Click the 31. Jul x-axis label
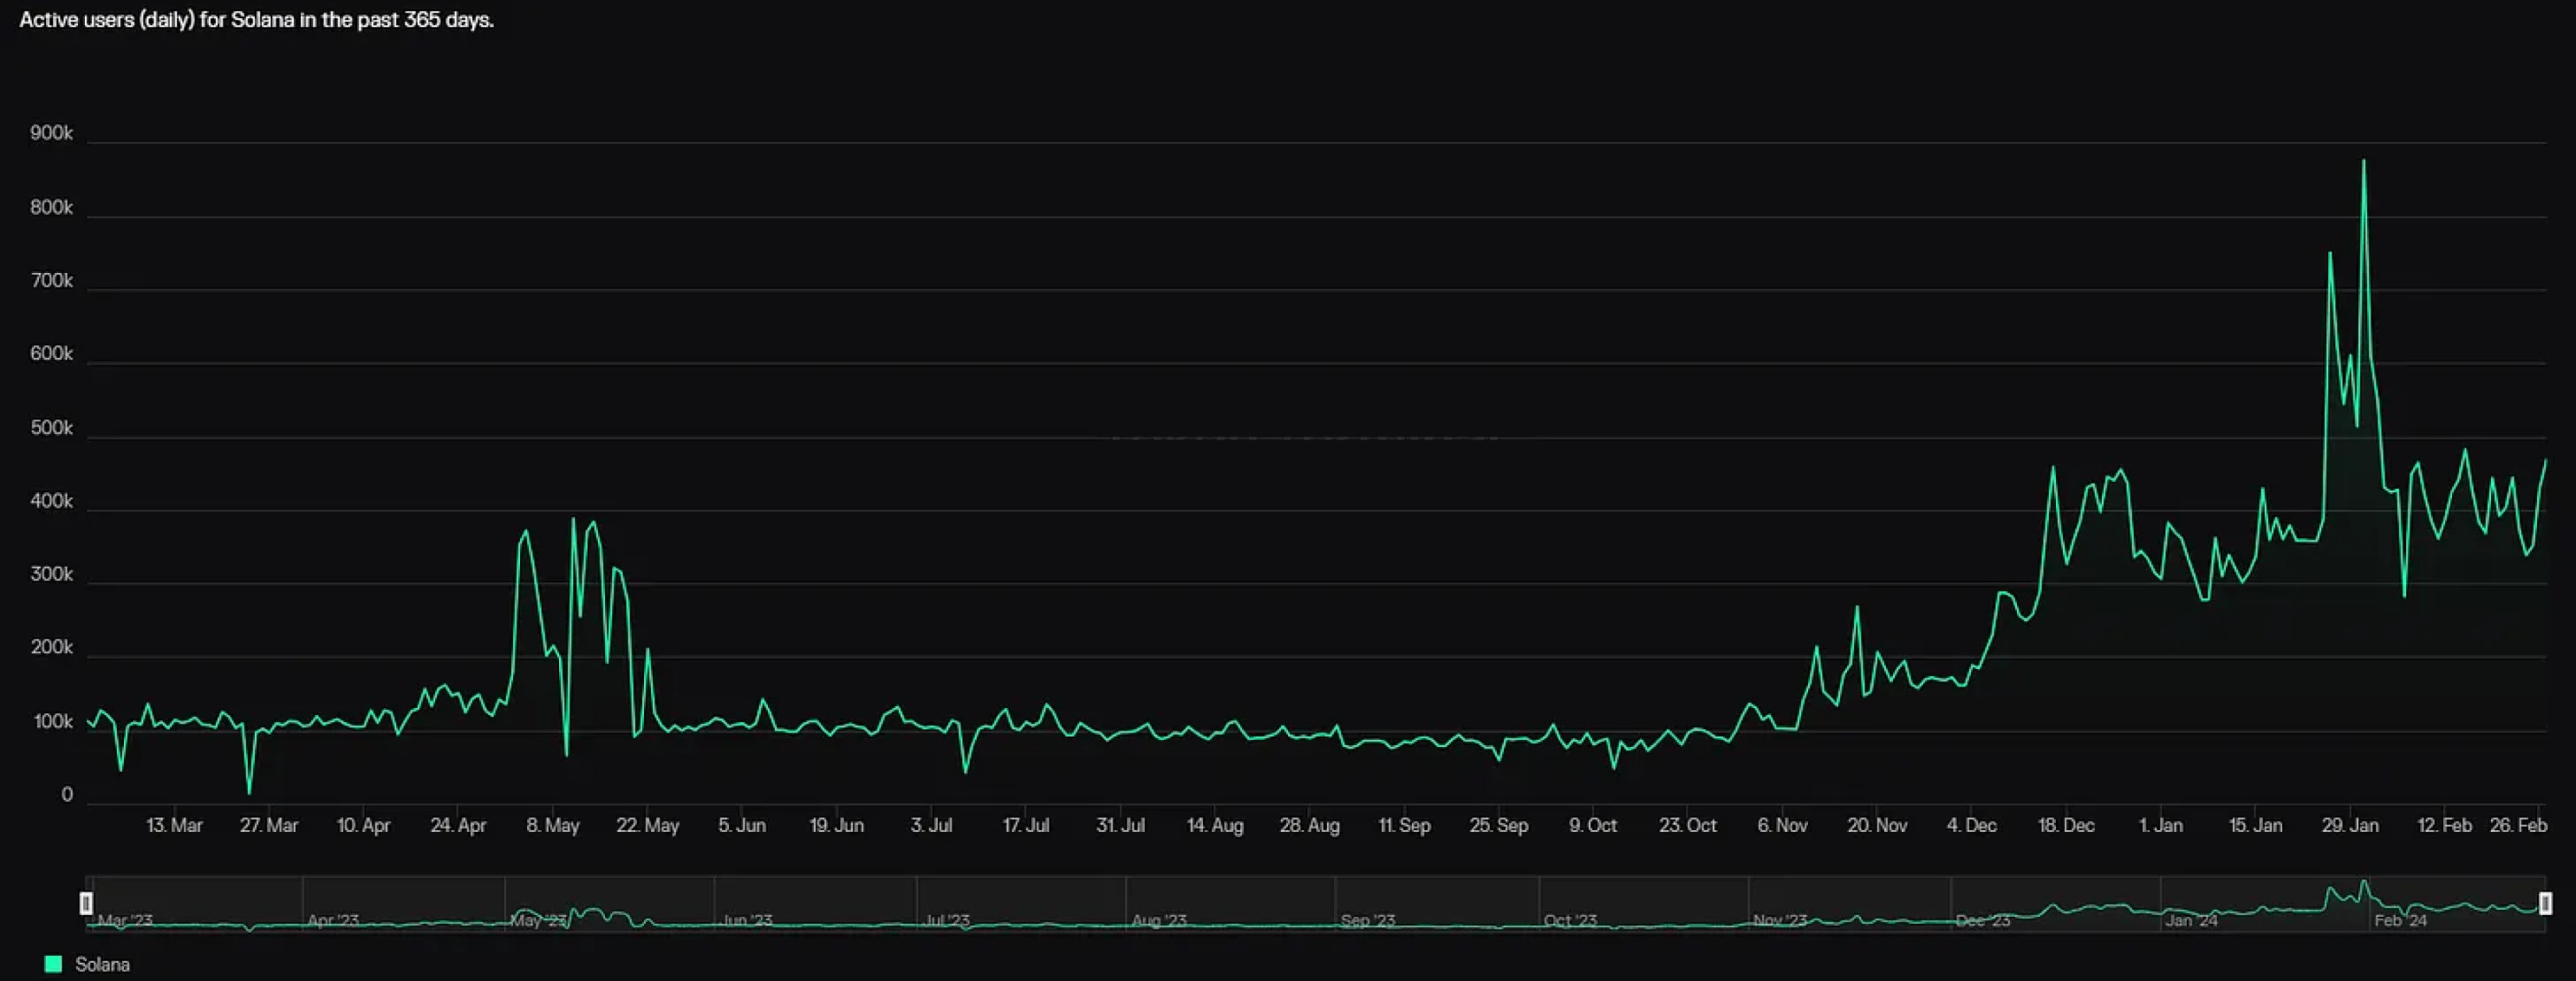 coord(1120,826)
